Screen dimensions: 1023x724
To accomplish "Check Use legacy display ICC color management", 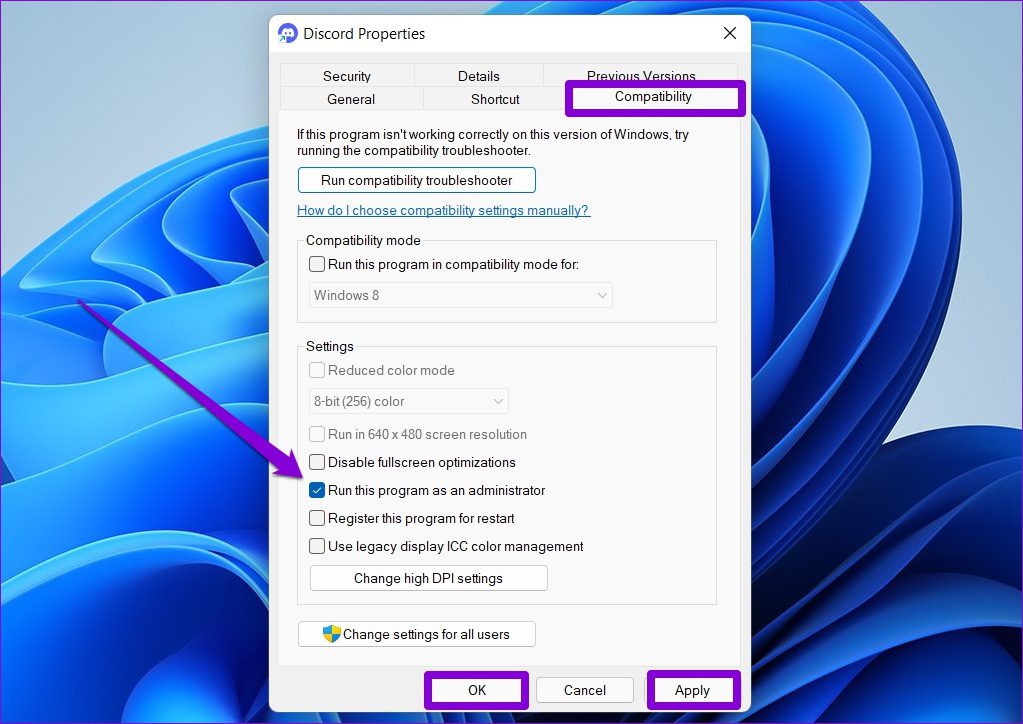I will (x=317, y=546).
